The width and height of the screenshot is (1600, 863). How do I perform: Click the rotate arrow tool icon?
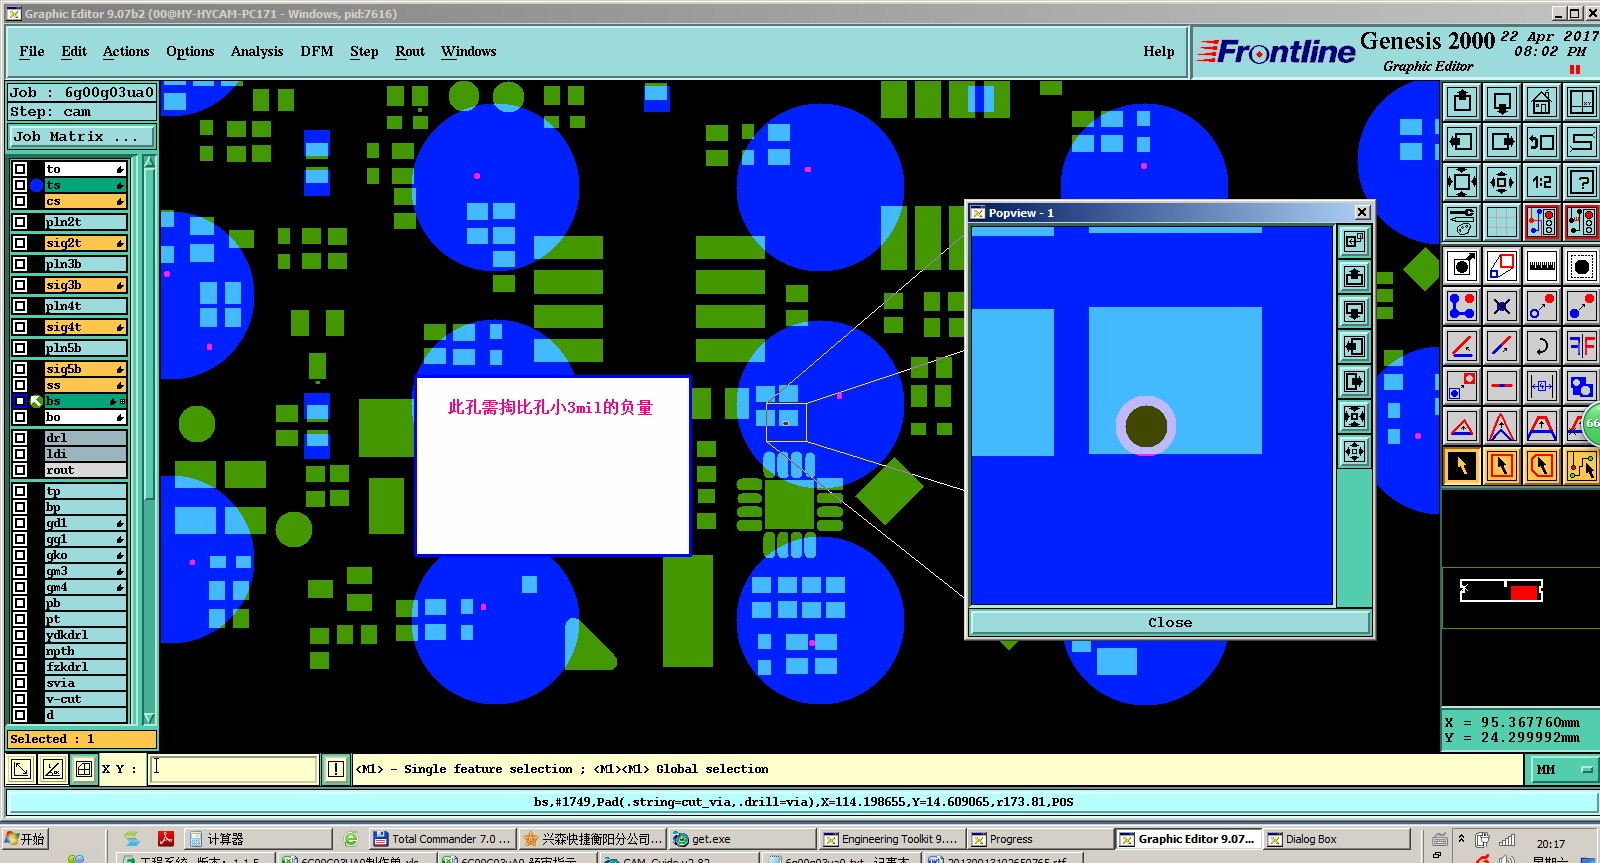click(x=1541, y=346)
